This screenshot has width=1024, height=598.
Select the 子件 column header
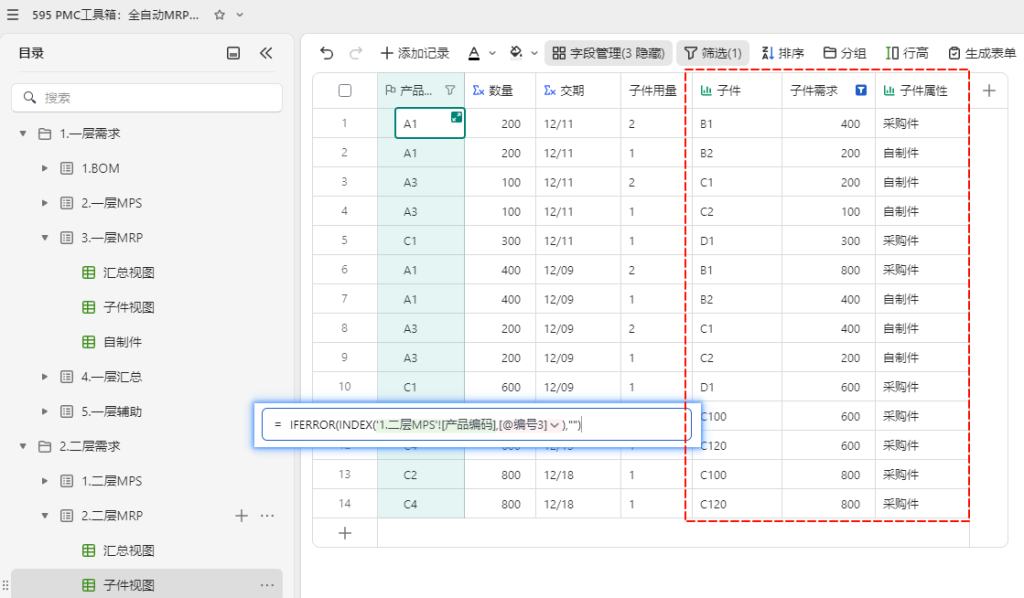click(x=737, y=90)
